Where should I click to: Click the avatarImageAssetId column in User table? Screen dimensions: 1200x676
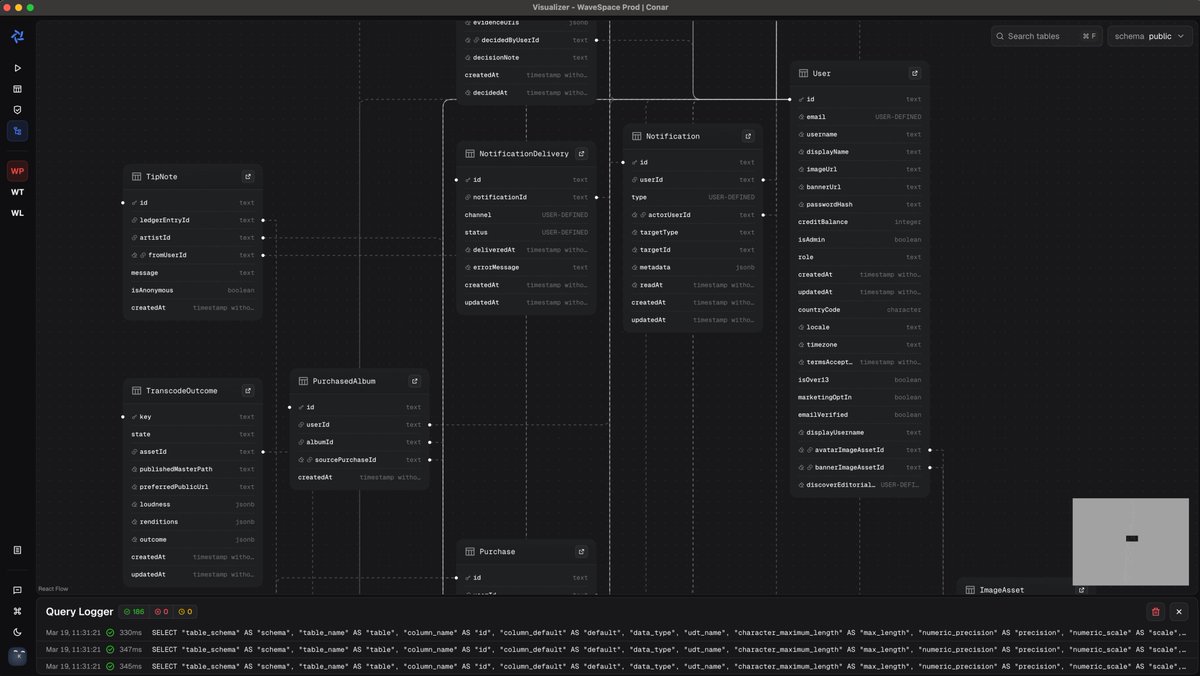click(x=860, y=450)
